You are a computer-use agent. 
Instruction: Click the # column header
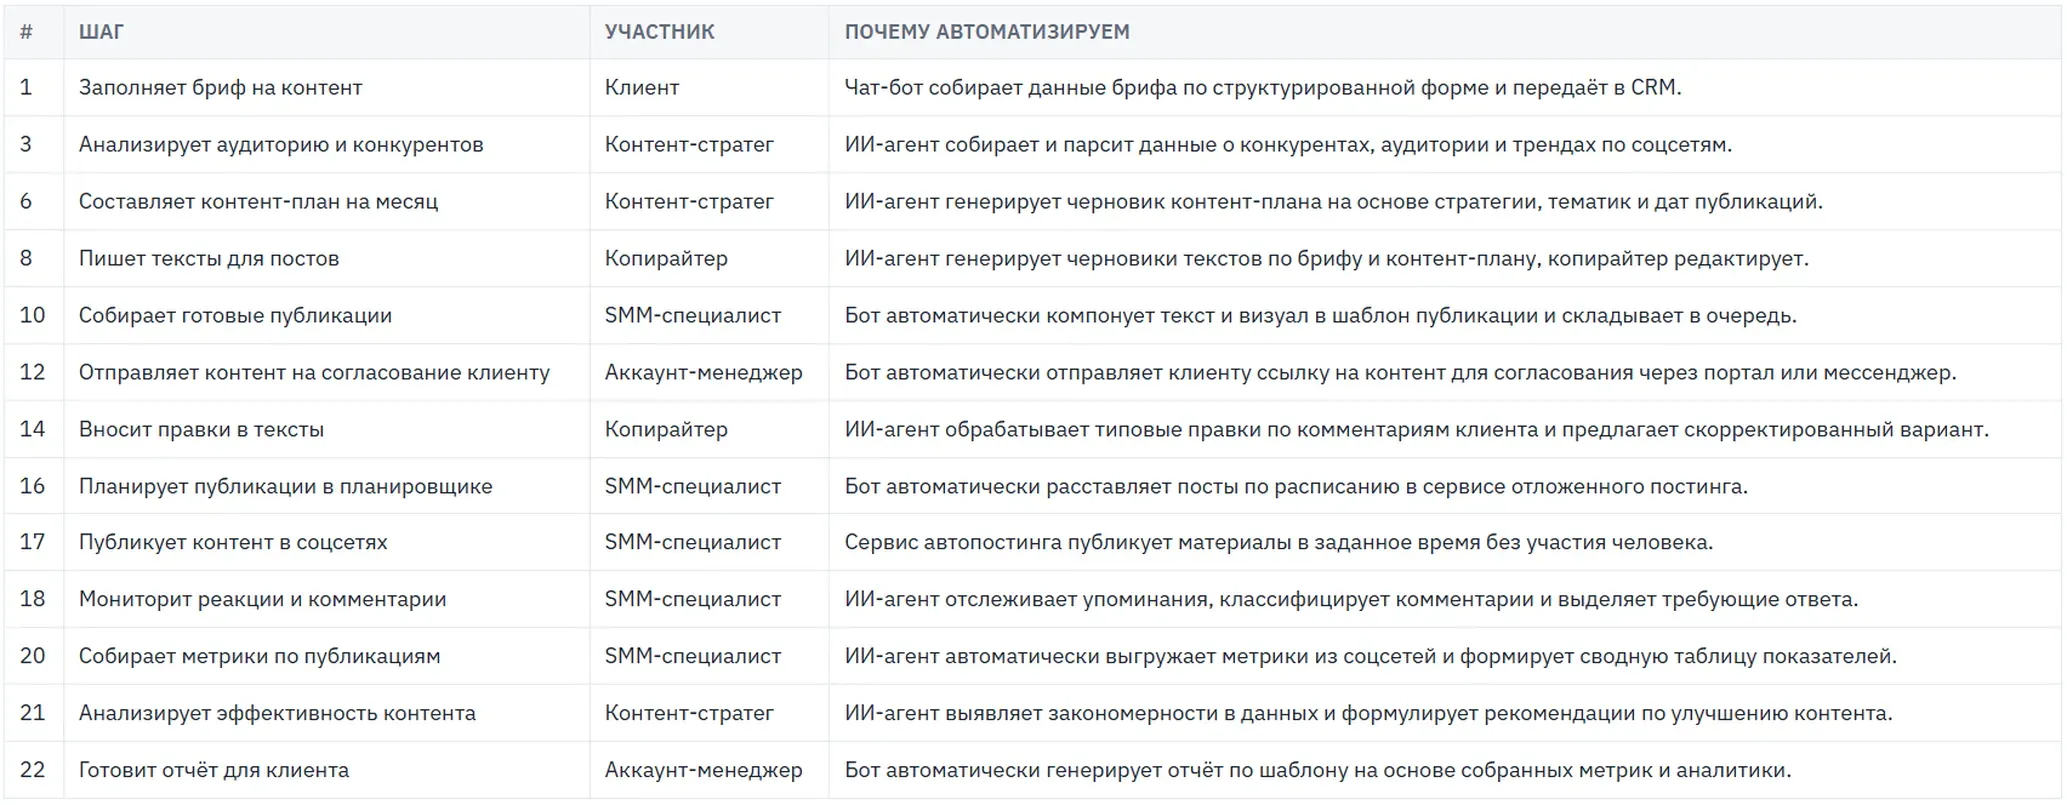(x=26, y=32)
